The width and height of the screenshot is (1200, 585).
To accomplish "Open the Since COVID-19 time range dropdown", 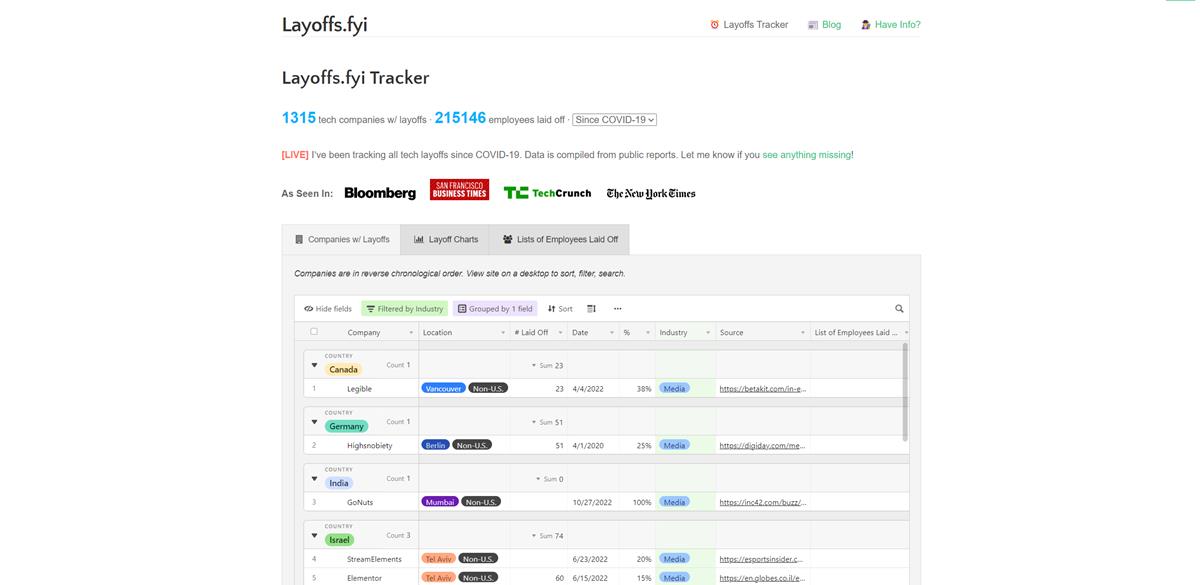I will [615, 120].
